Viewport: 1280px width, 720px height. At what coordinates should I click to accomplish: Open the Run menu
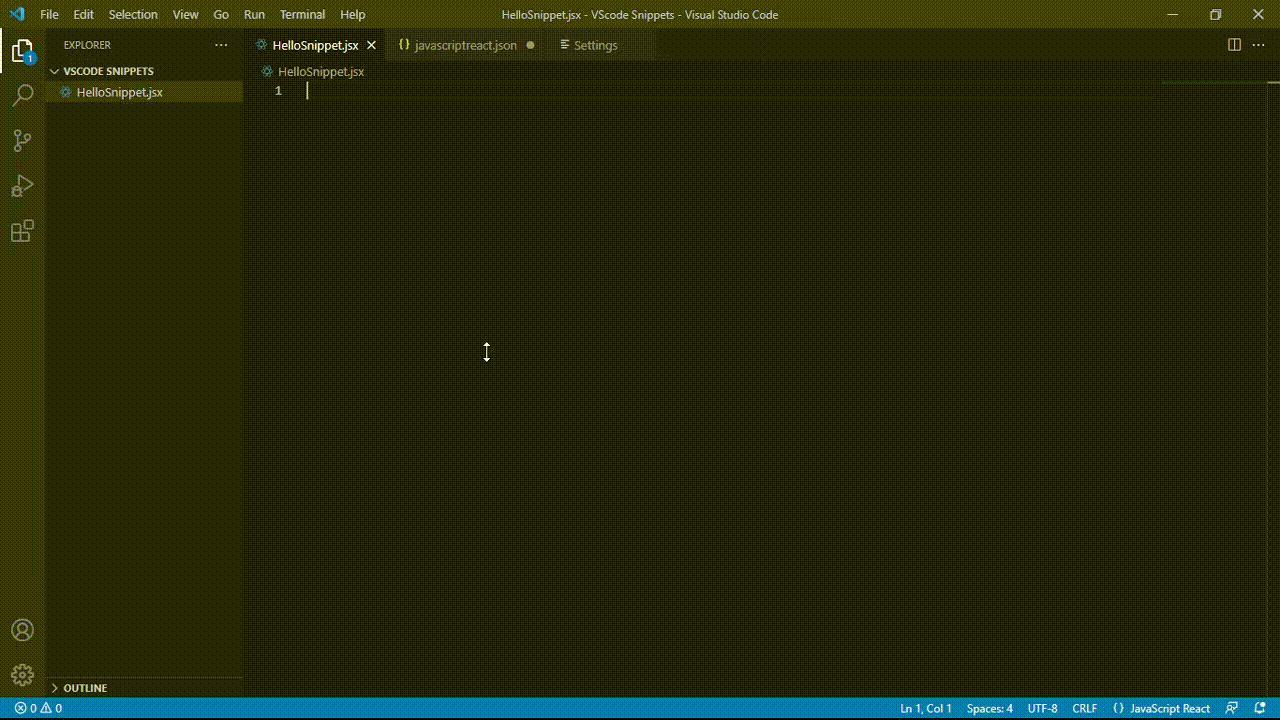pos(254,15)
